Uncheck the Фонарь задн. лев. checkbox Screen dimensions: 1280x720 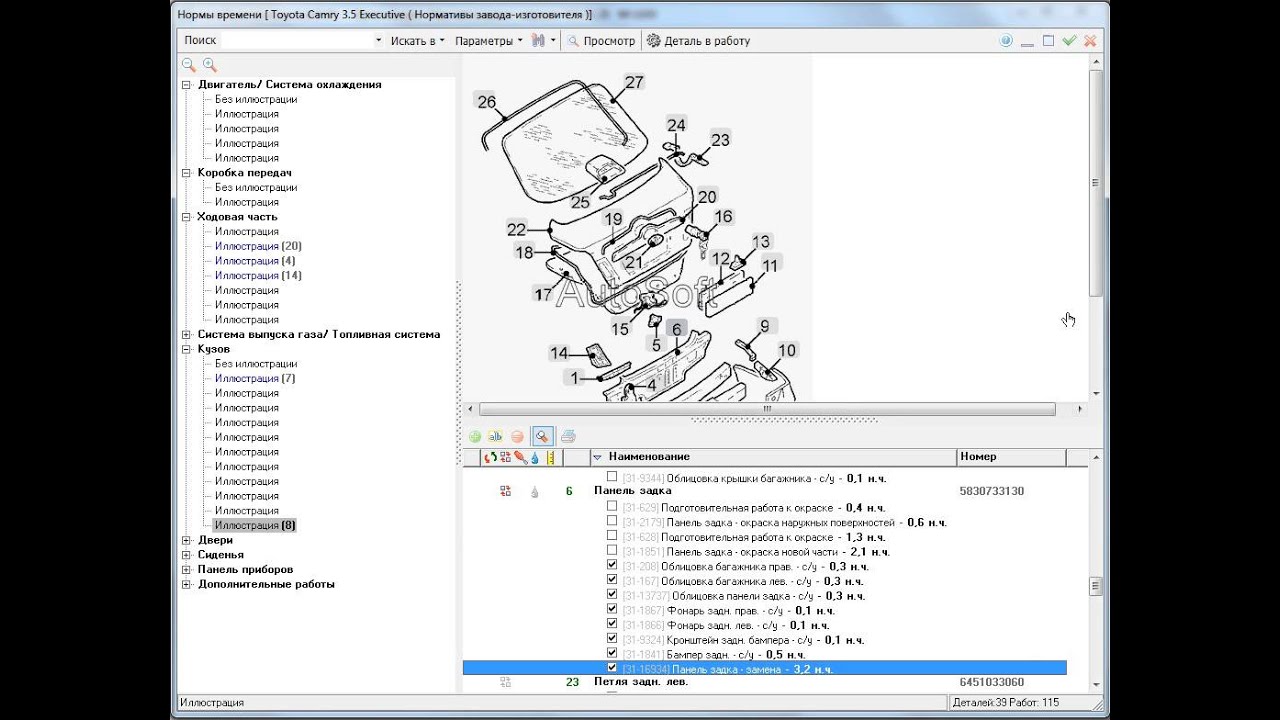click(612, 624)
